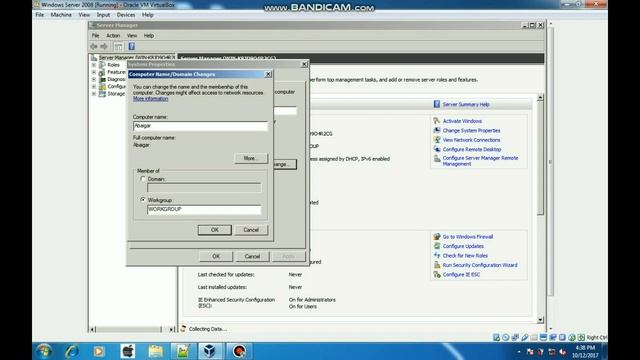640x360 pixels.
Task: Open the blue Help icon in Server Manager toolbar
Action: pos(131,47)
